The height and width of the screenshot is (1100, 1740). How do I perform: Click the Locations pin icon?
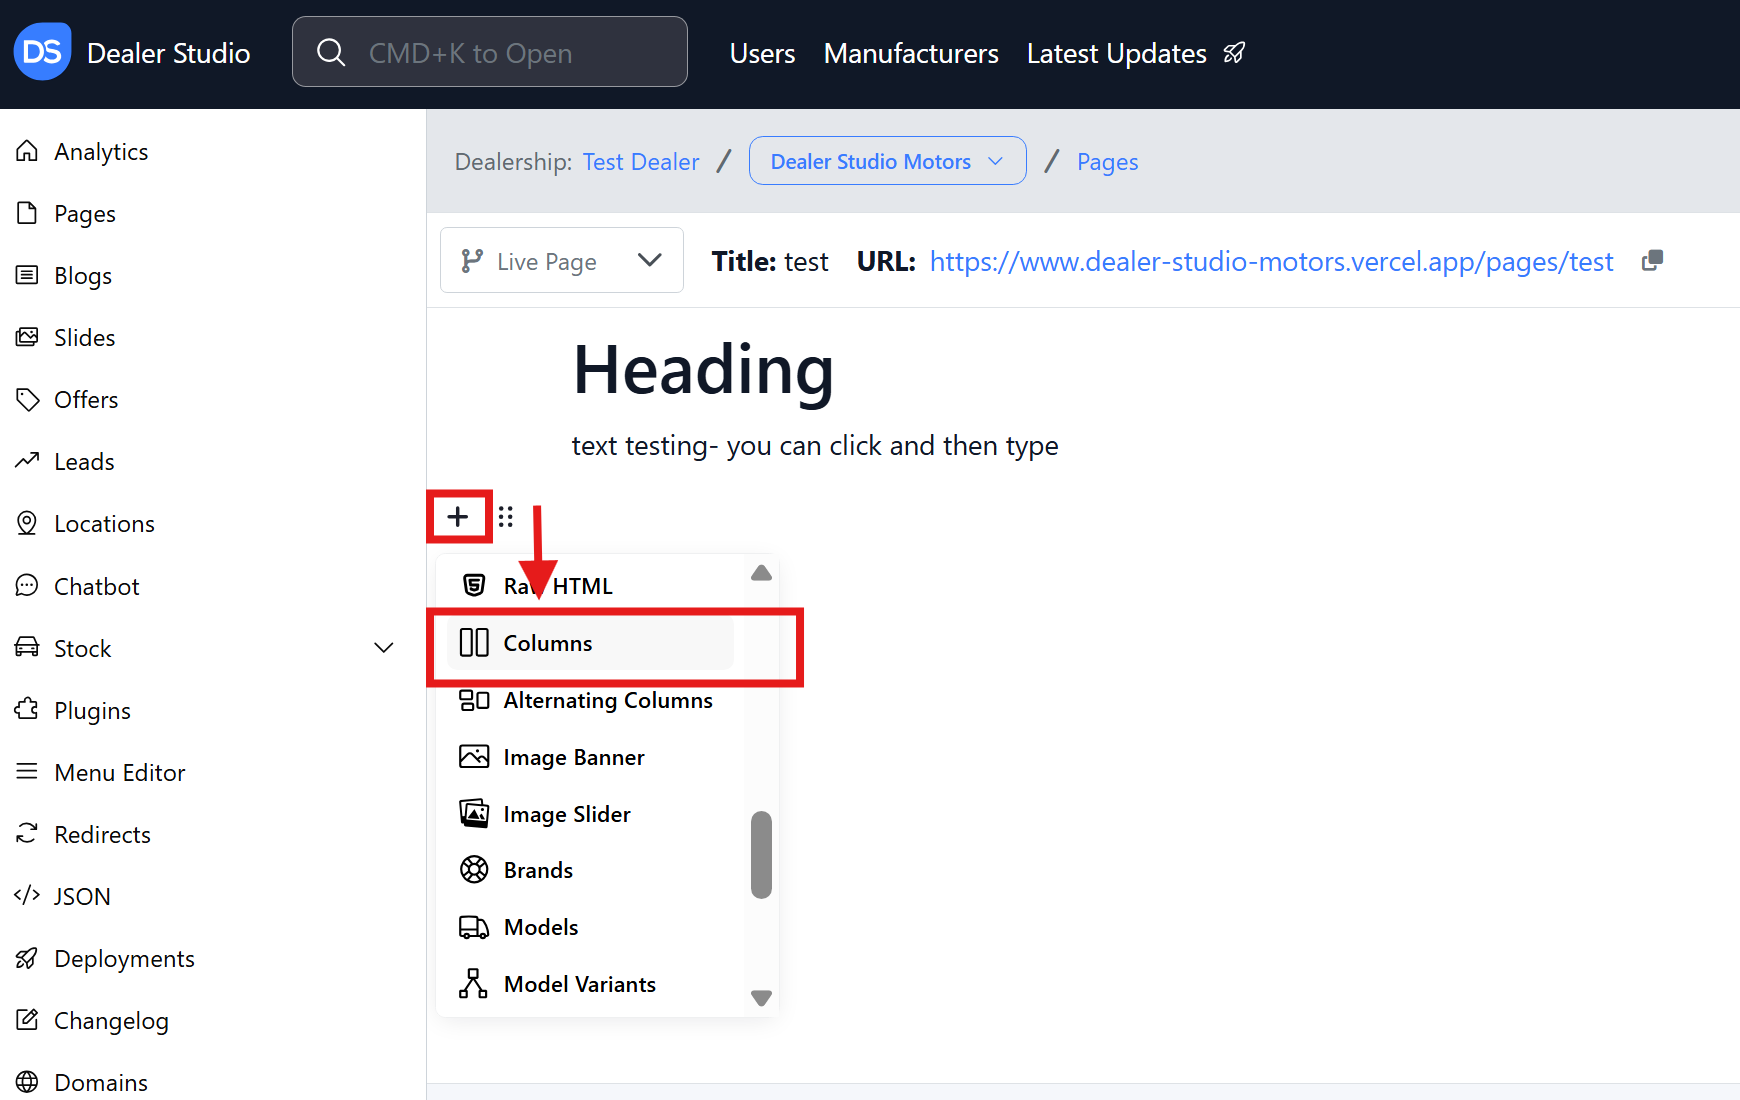(27, 523)
